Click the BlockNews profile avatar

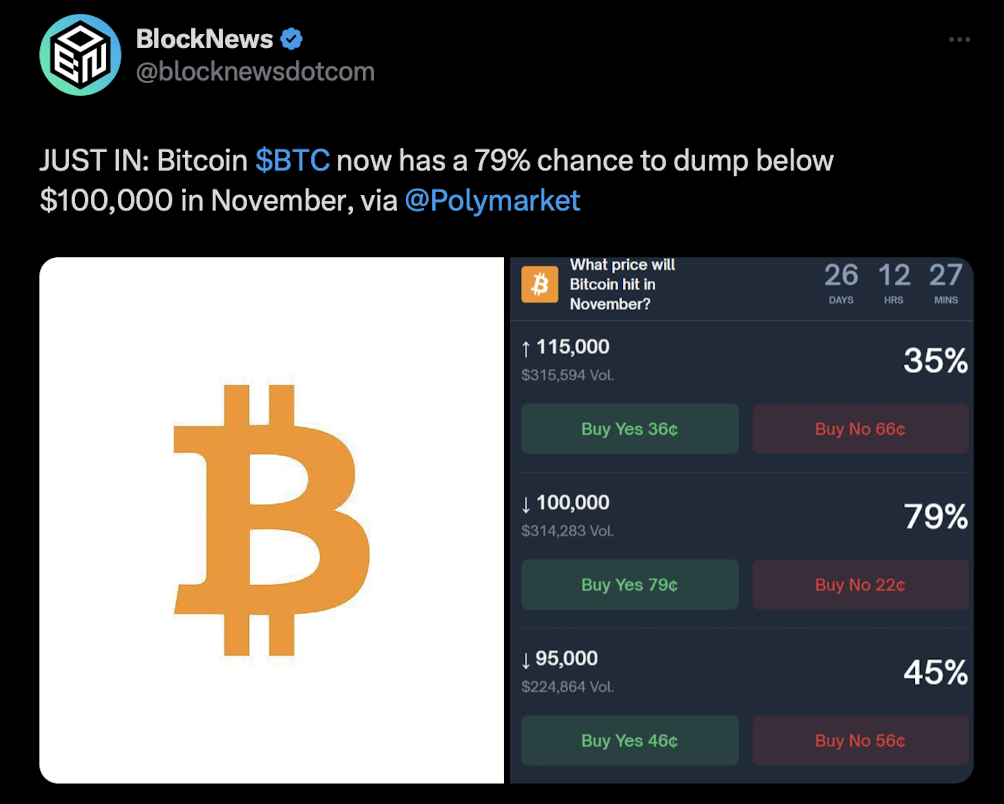point(80,55)
